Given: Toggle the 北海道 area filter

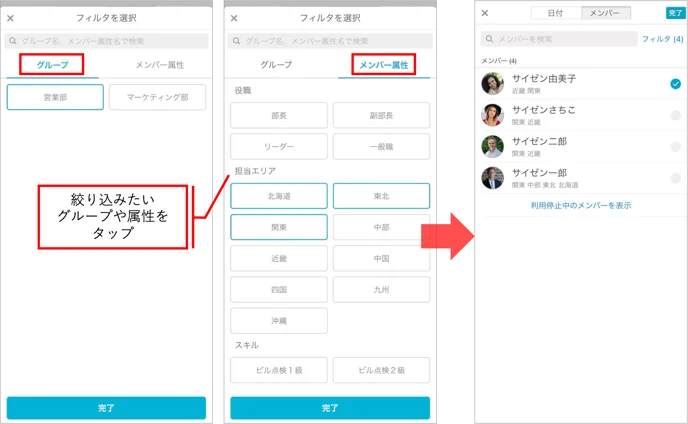Looking at the screenshot, I should 279,196.
